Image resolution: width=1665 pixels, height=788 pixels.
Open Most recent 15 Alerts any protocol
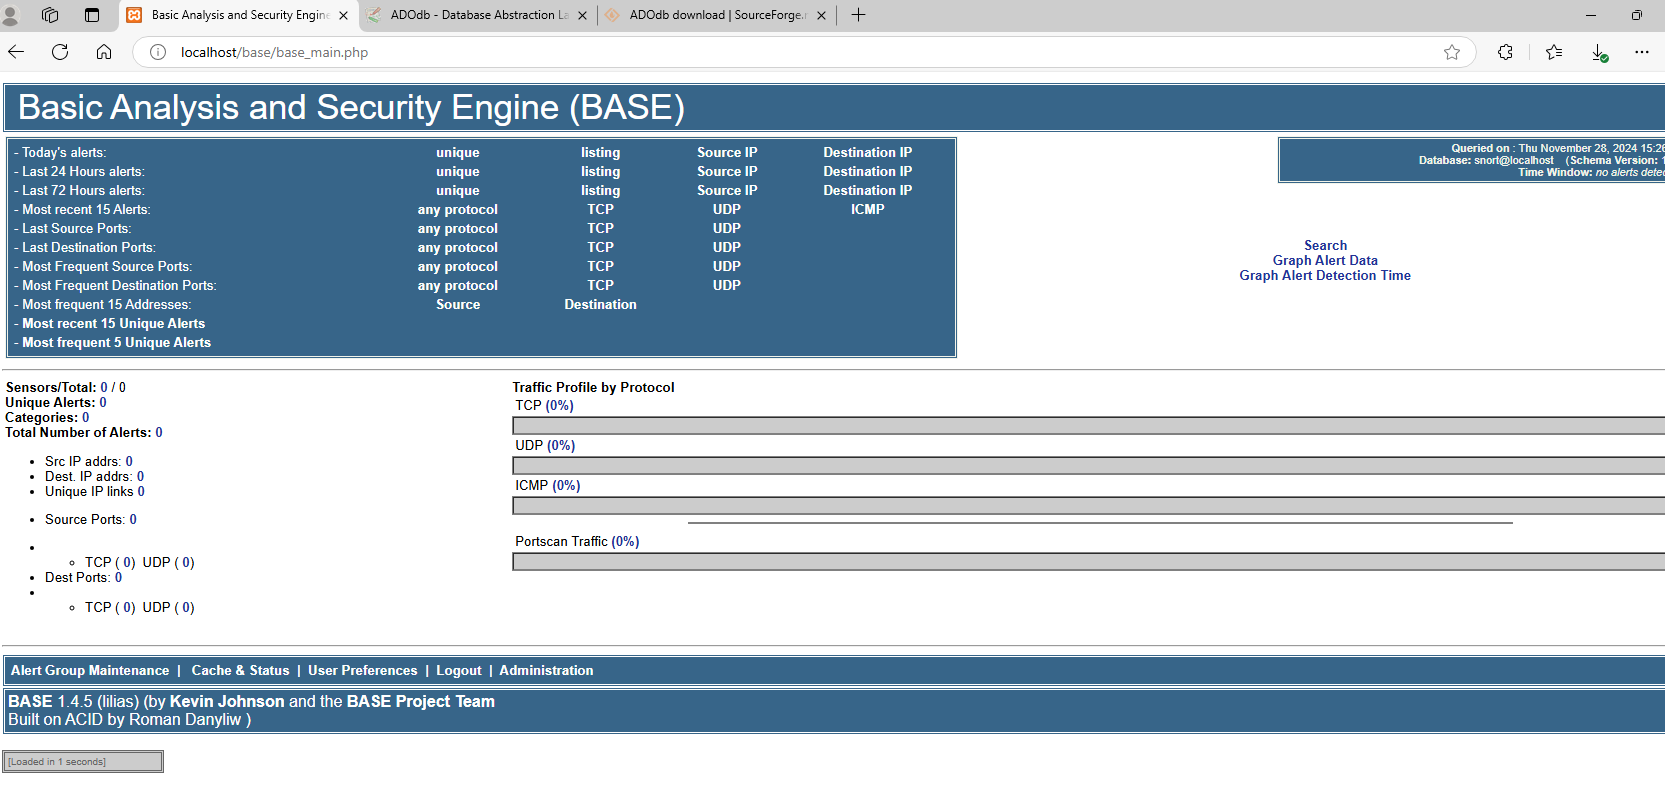pyautogui.click(x=458, y=209)
